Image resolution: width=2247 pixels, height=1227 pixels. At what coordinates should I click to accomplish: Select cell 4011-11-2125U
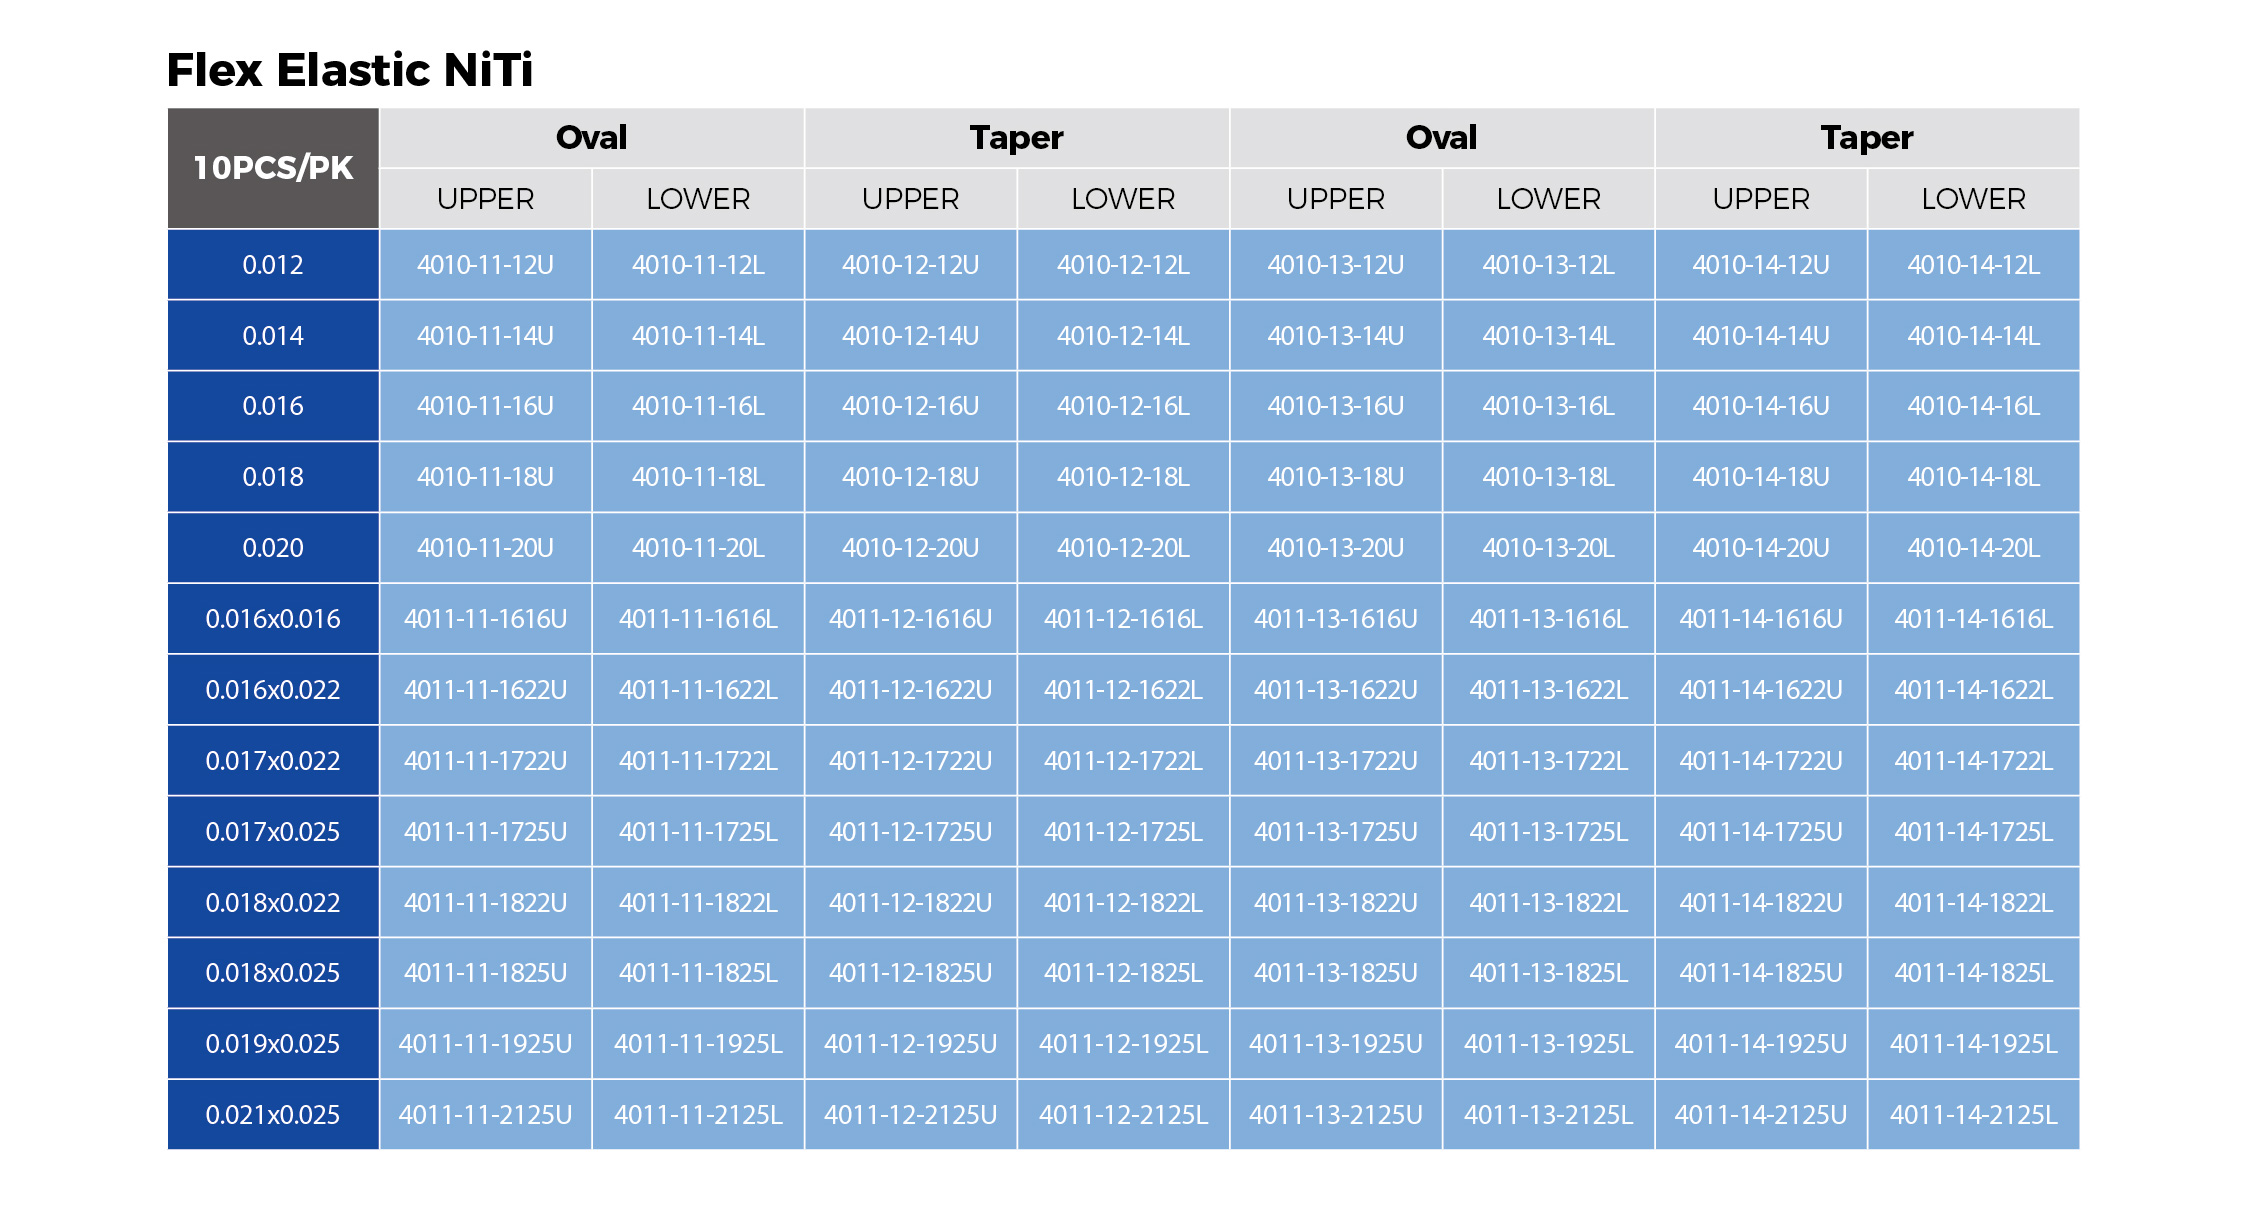486,1115
